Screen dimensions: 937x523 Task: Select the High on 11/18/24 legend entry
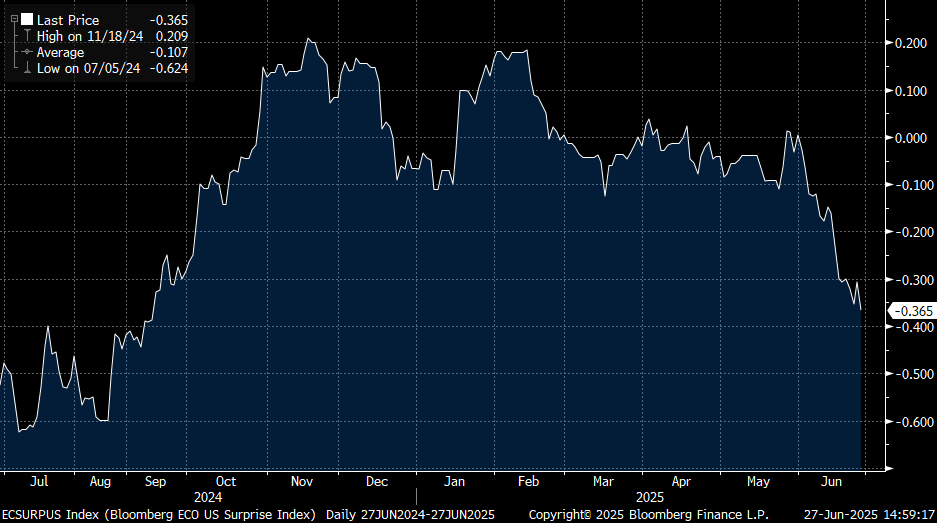[x=84, y=36]
